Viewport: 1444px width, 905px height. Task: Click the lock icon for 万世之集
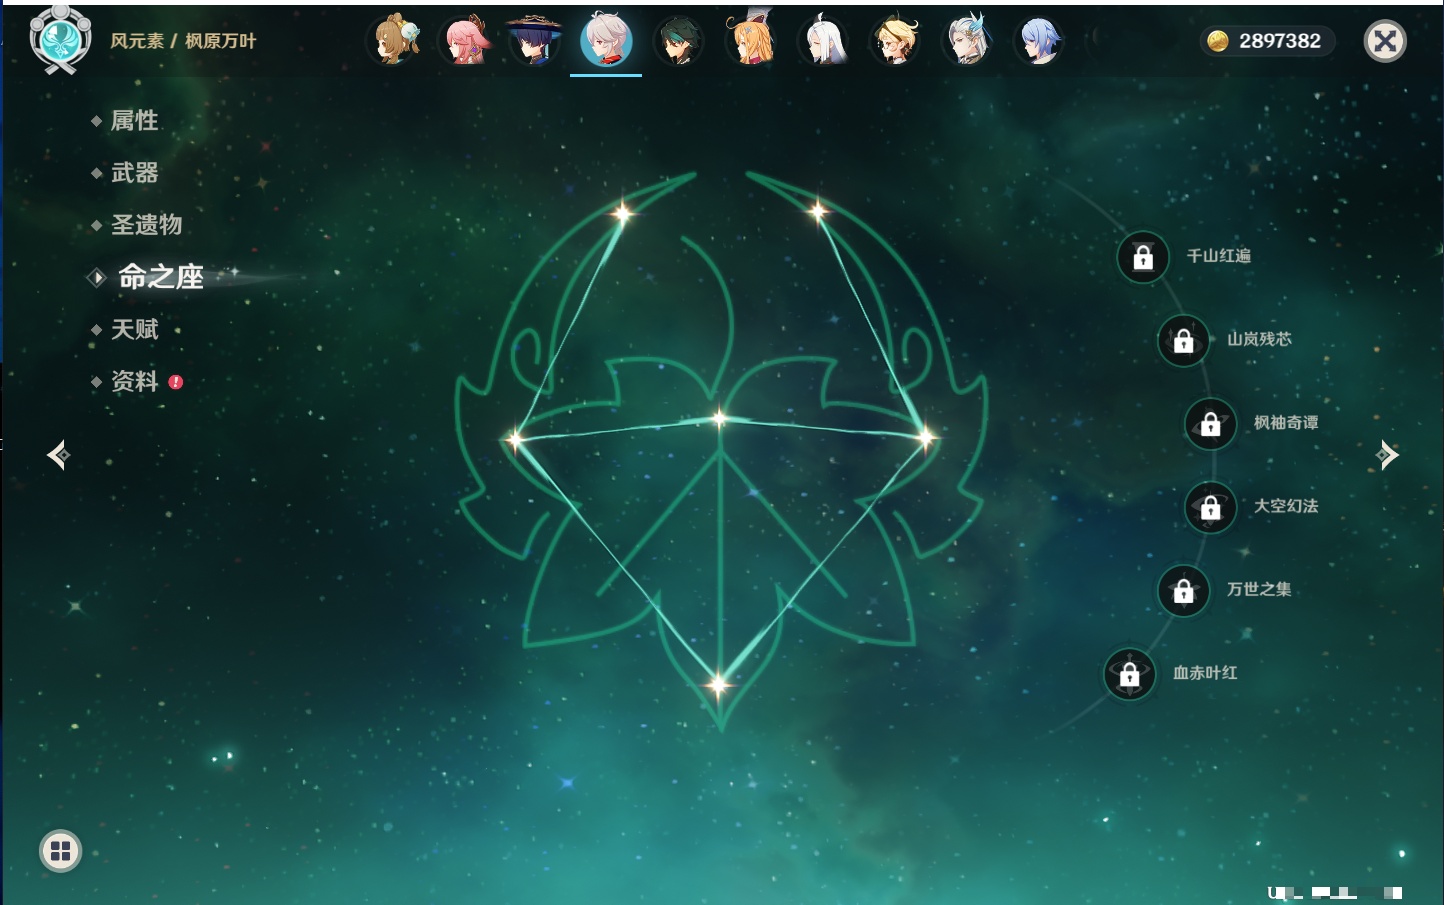click(1184, 591)
